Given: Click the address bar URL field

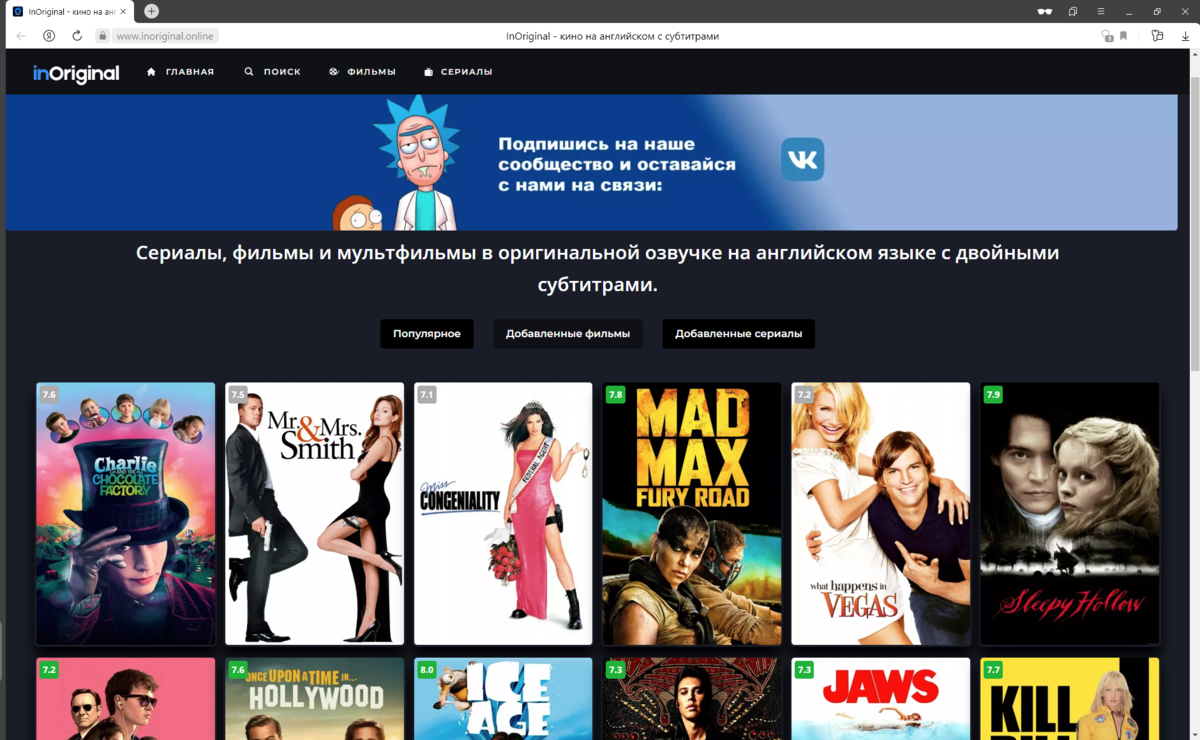Looking at the screenshot, I should pyautogui.click(x=165, y=36).
